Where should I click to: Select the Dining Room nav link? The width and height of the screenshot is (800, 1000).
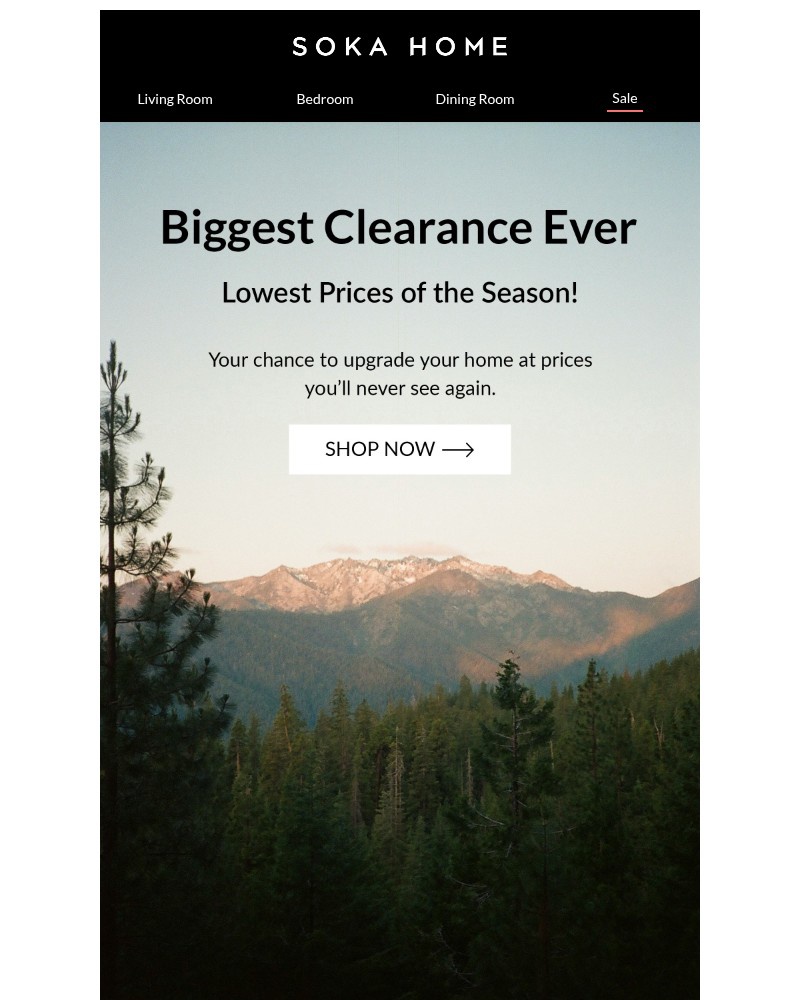pos(475,99)
